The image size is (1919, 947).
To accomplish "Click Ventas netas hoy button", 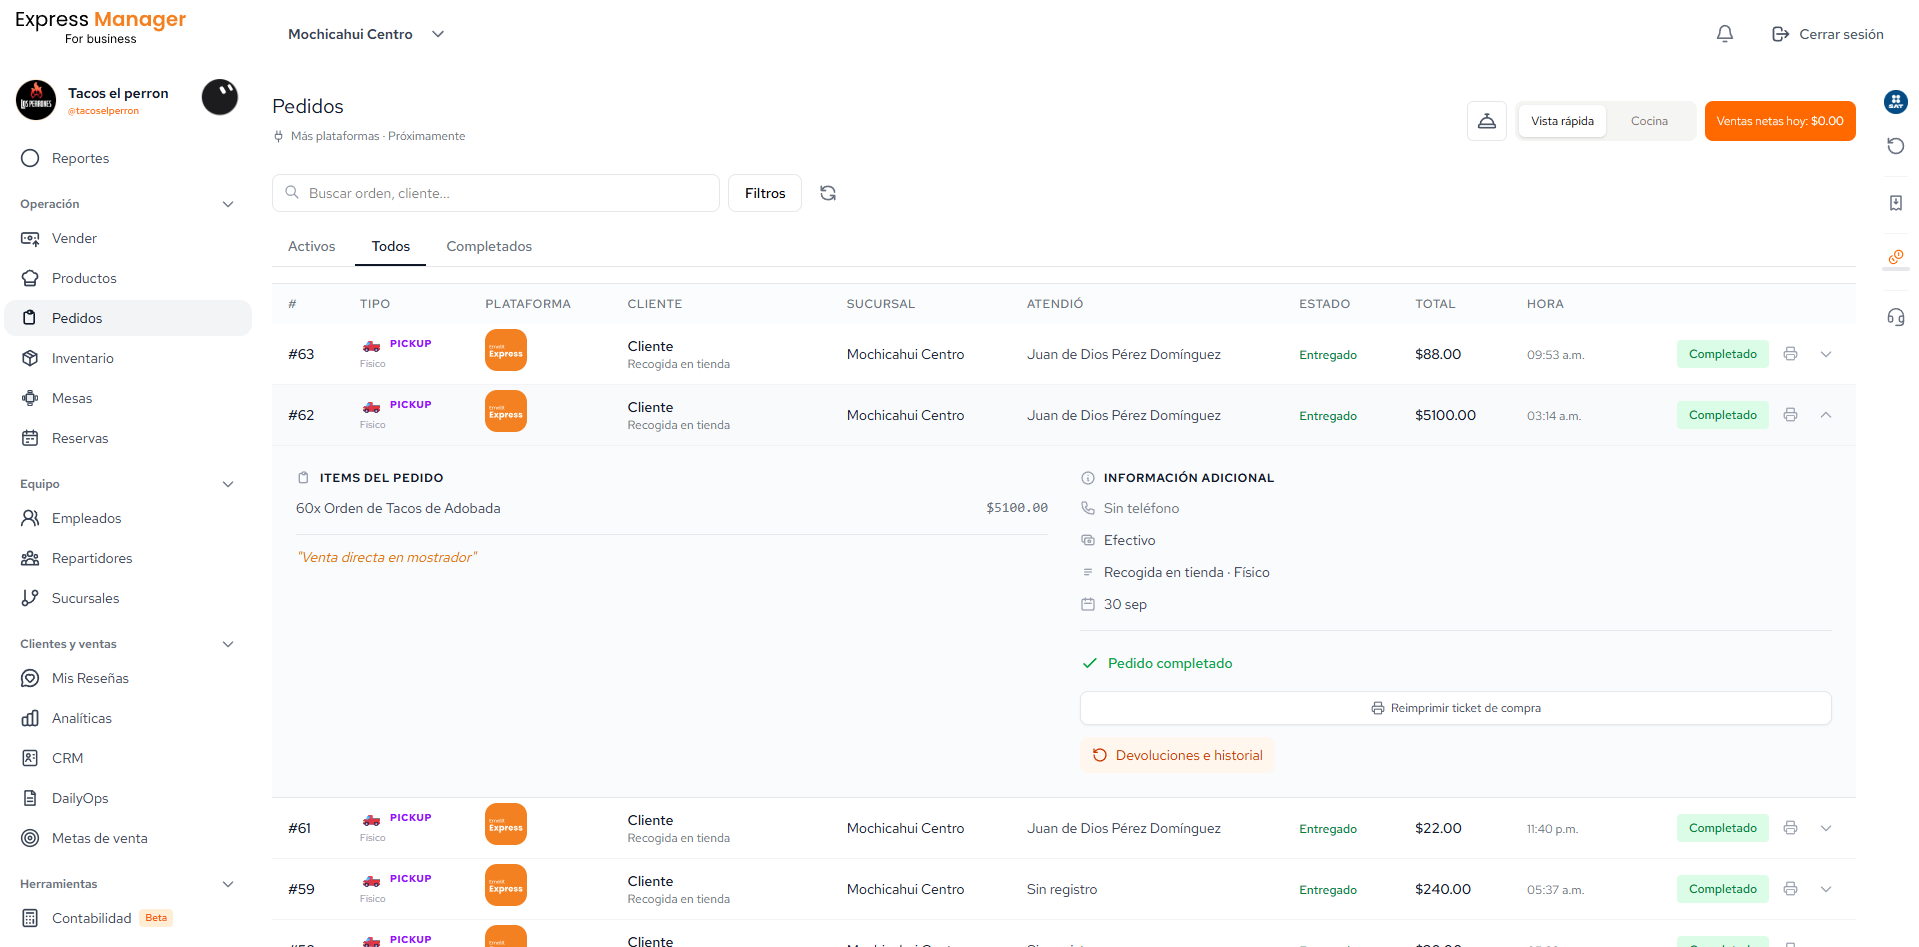I will 1780,121.
